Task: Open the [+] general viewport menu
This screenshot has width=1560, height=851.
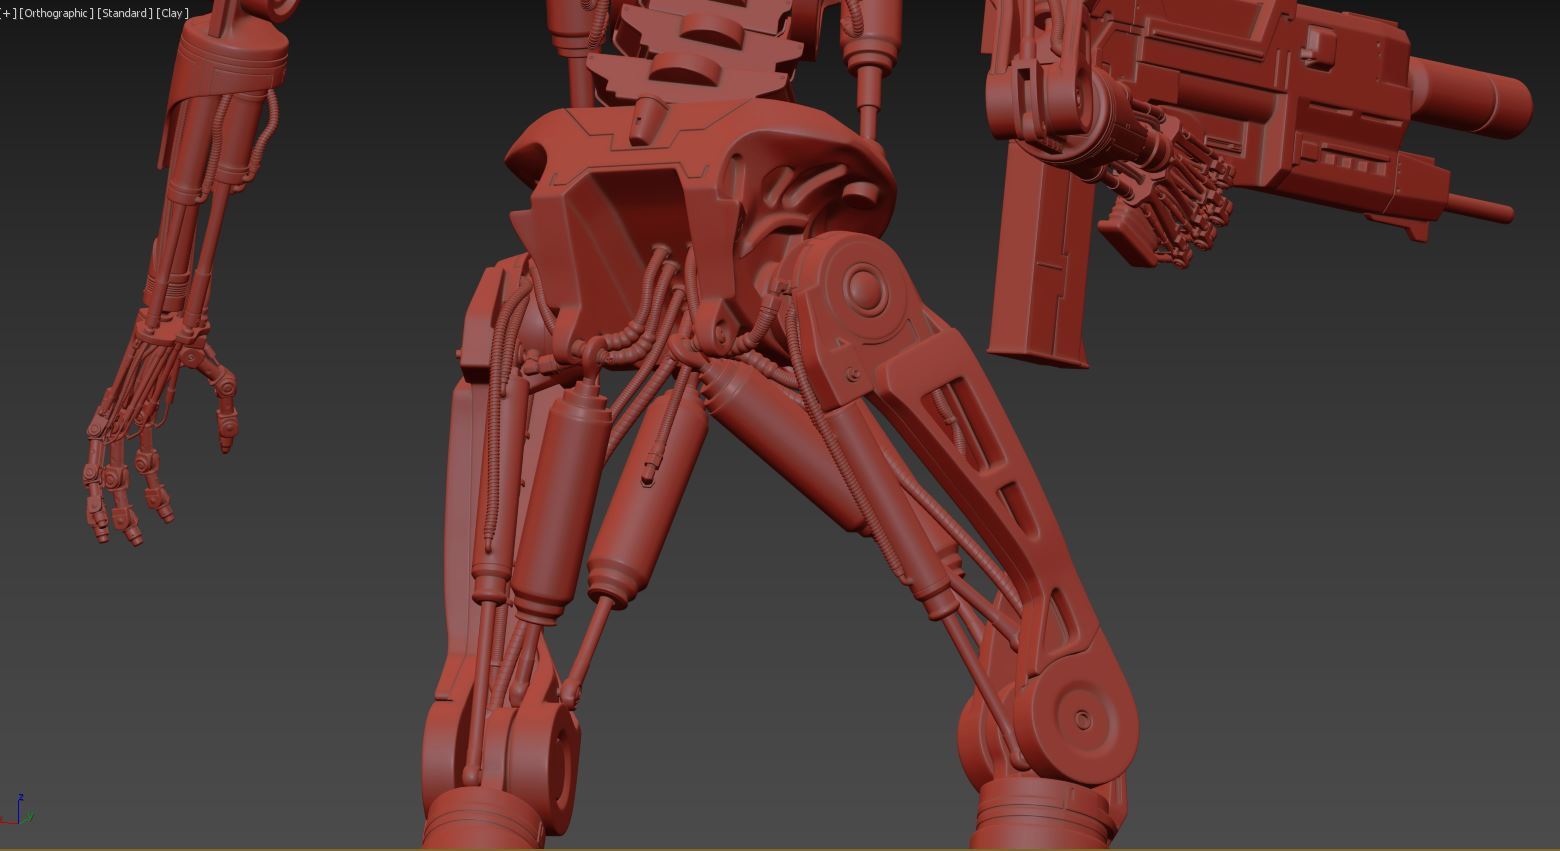Action: point(8,13)
